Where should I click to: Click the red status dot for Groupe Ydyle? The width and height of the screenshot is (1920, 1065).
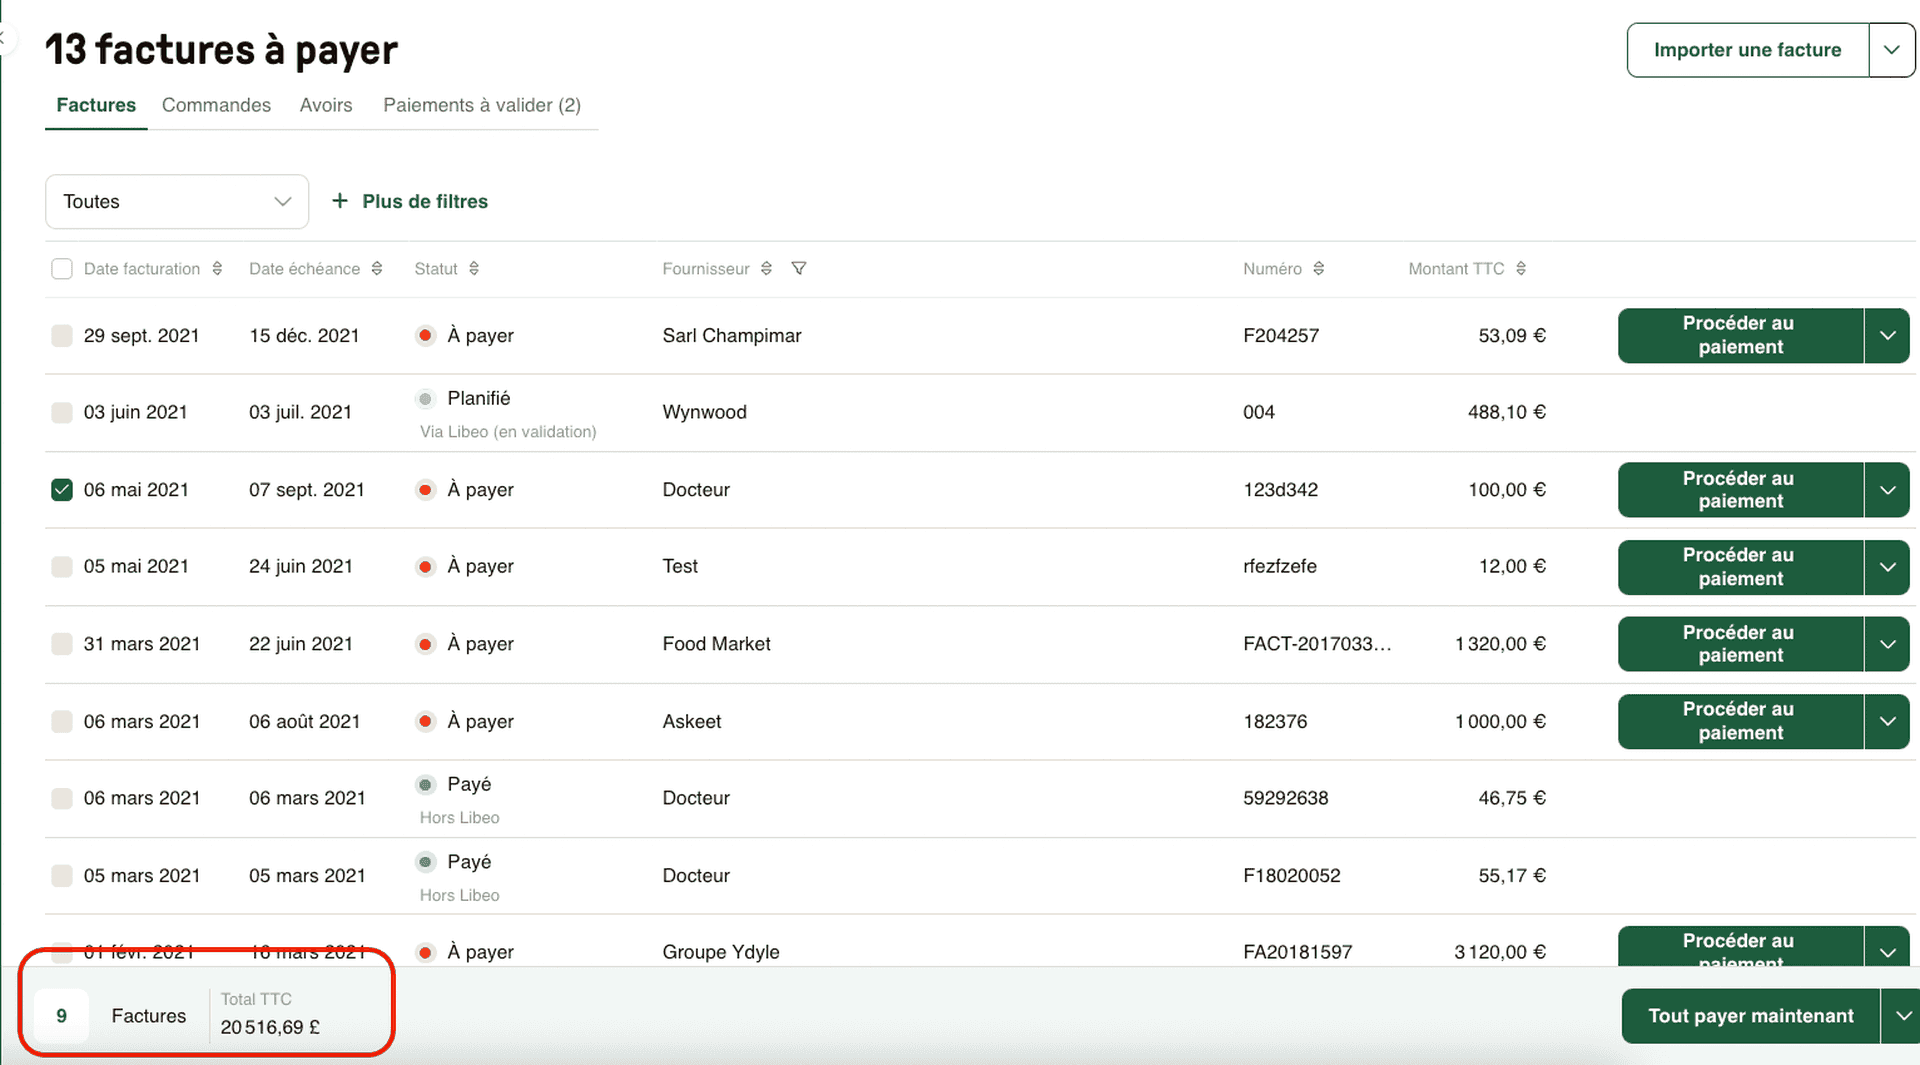[425, 953]
